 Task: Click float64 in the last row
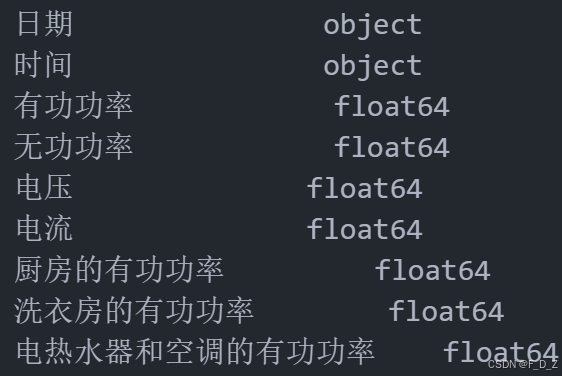(501, 351)
